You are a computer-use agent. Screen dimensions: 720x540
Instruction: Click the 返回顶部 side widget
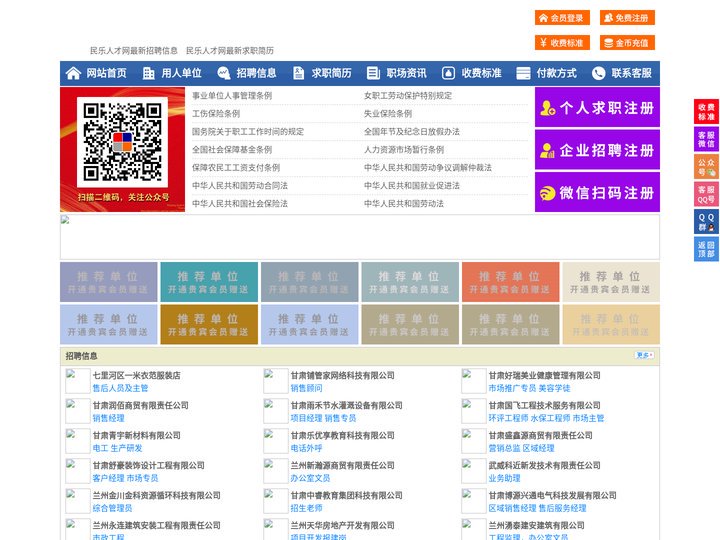pos(706,249)
